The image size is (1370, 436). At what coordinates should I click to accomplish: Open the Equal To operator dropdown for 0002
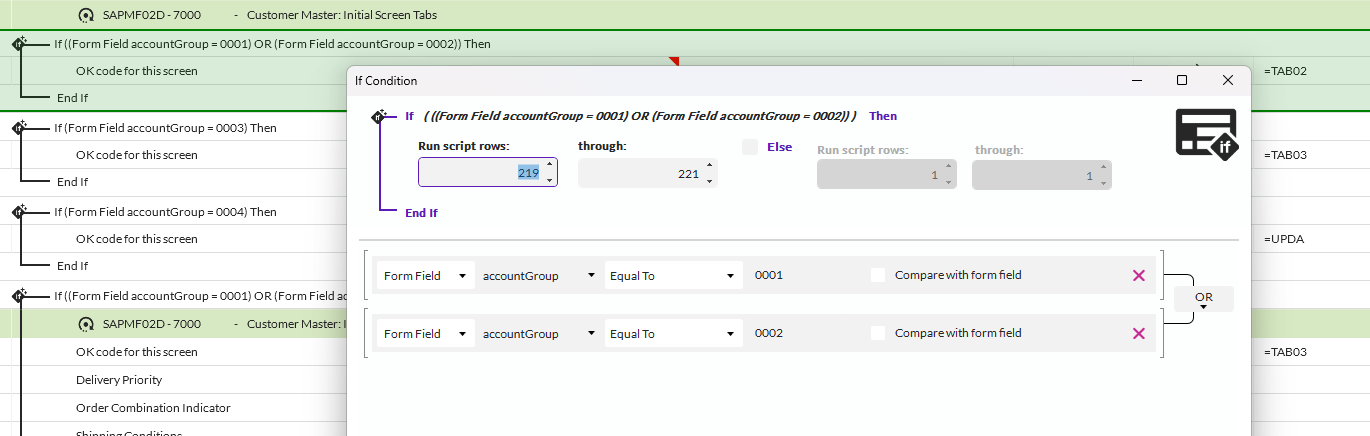673,333
